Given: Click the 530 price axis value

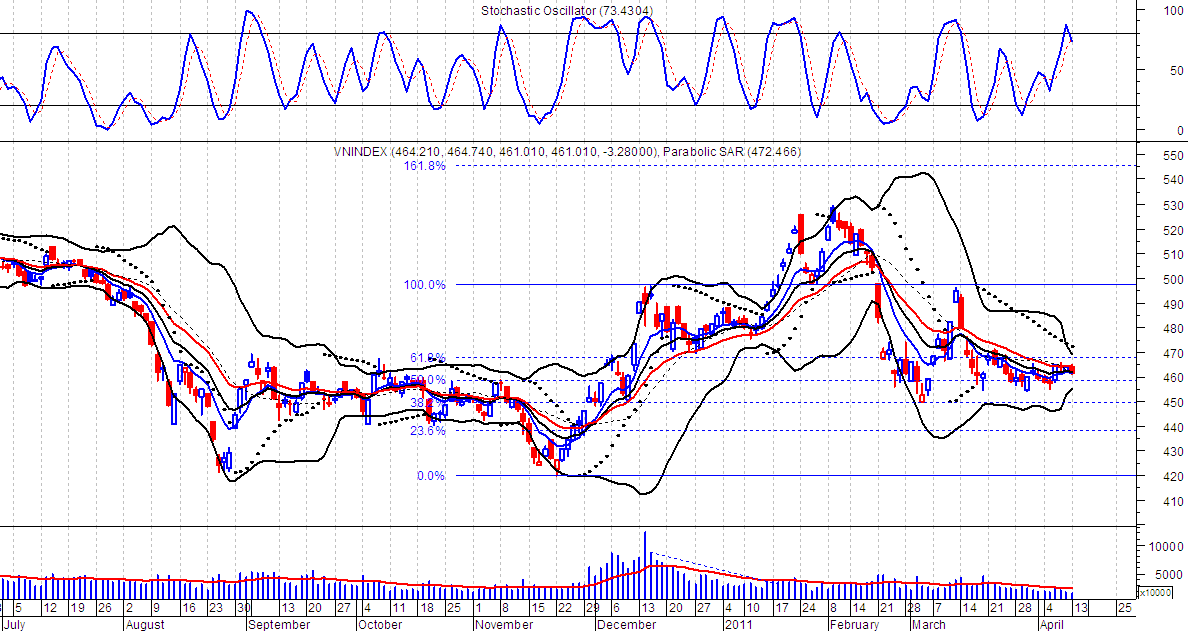Looking at the screenshot, I should (1173, 205).
